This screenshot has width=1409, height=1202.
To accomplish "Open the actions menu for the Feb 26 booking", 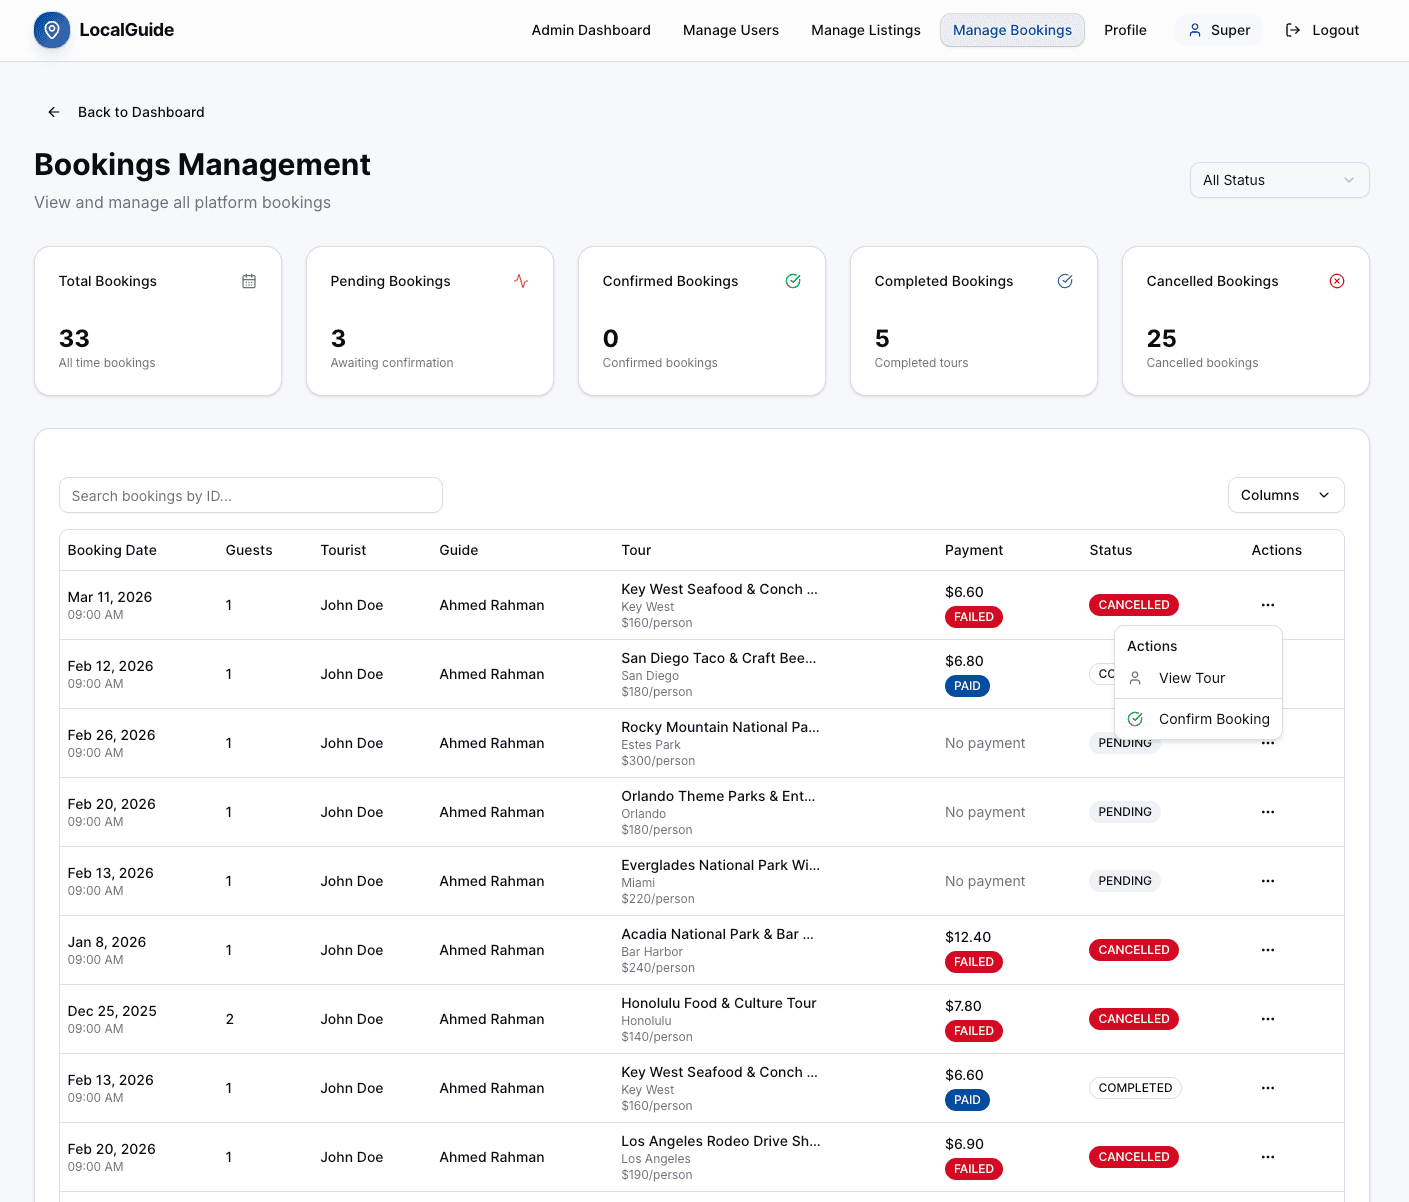I will coord(1268,742).
